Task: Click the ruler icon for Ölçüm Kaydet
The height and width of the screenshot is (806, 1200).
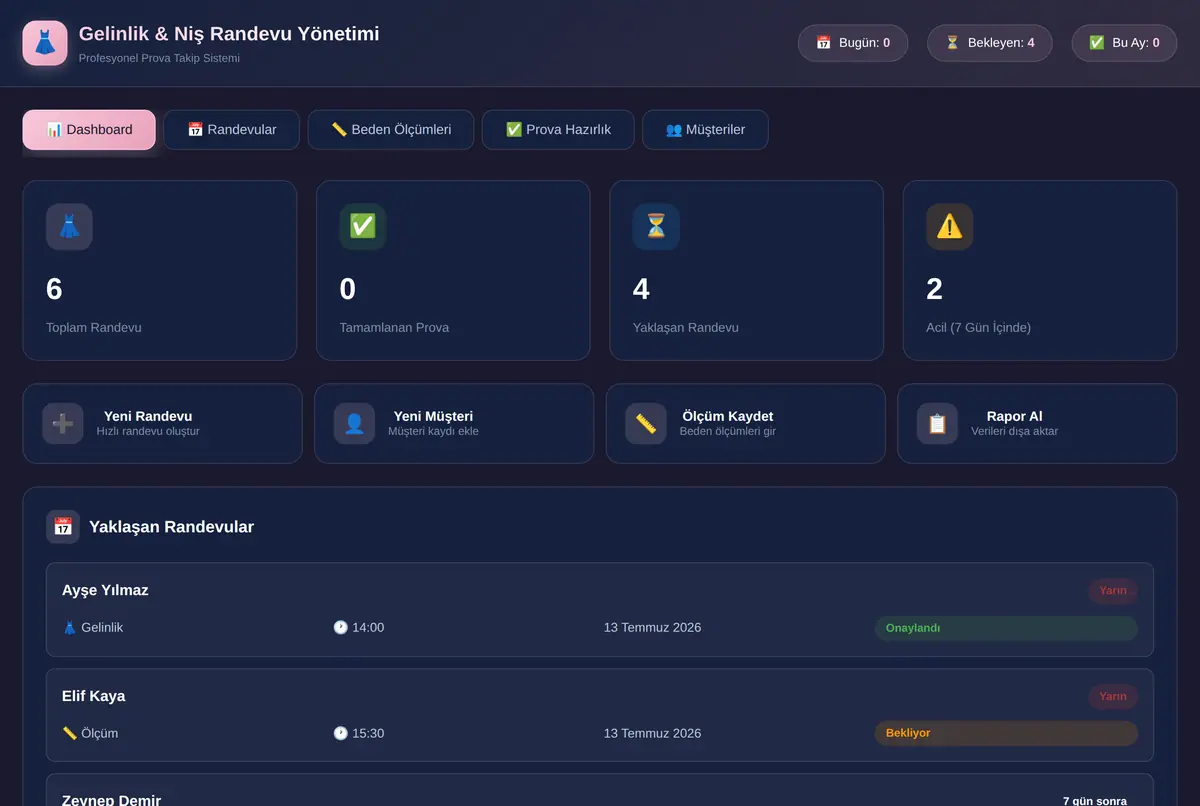Action: point(646,424)
